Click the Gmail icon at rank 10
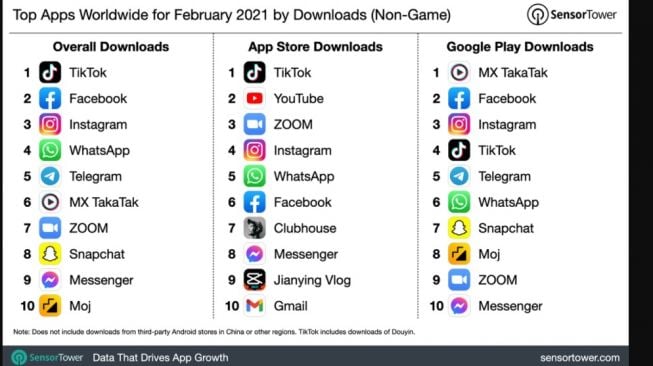This screenshot has height=366, width=653. (254, 306)
